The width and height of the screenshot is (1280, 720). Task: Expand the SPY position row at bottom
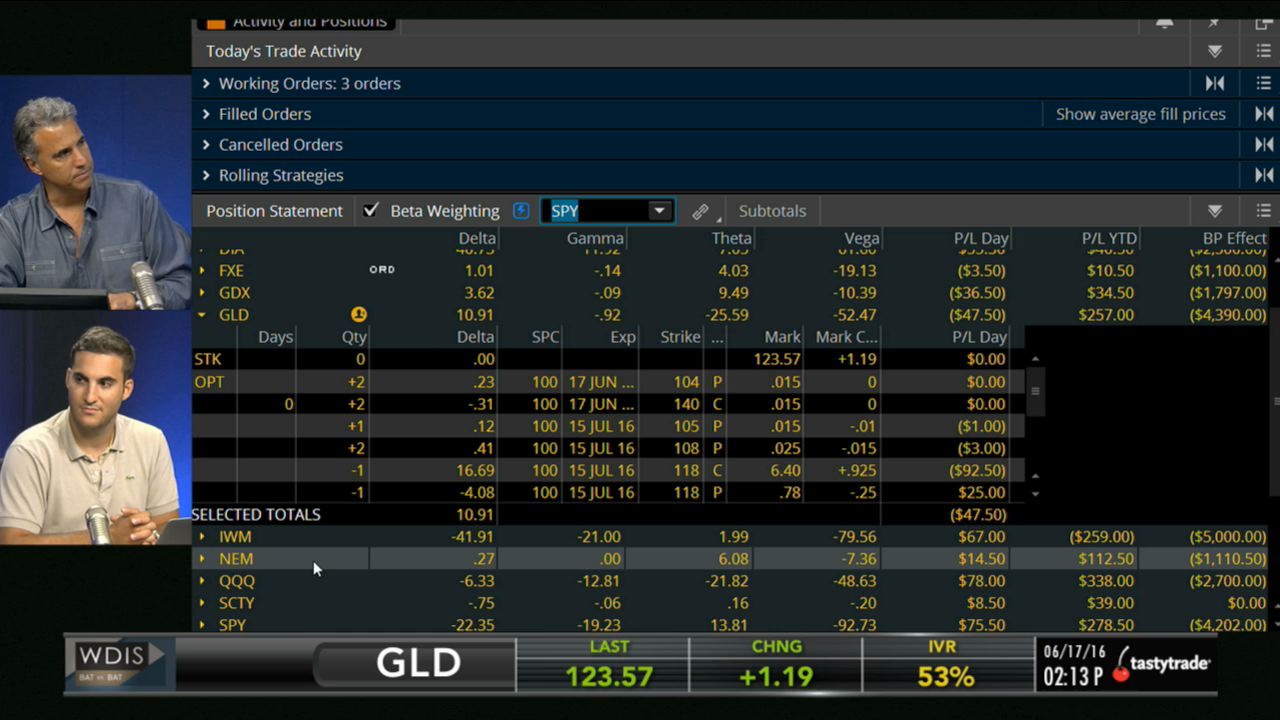202,625
